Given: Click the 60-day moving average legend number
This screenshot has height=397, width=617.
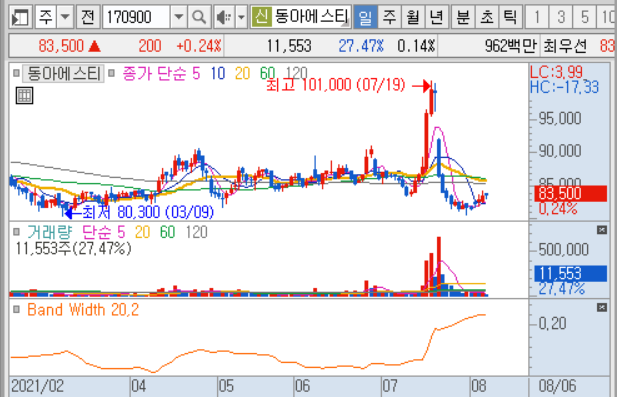Looking at the screenshot, I should pos(268,74).
